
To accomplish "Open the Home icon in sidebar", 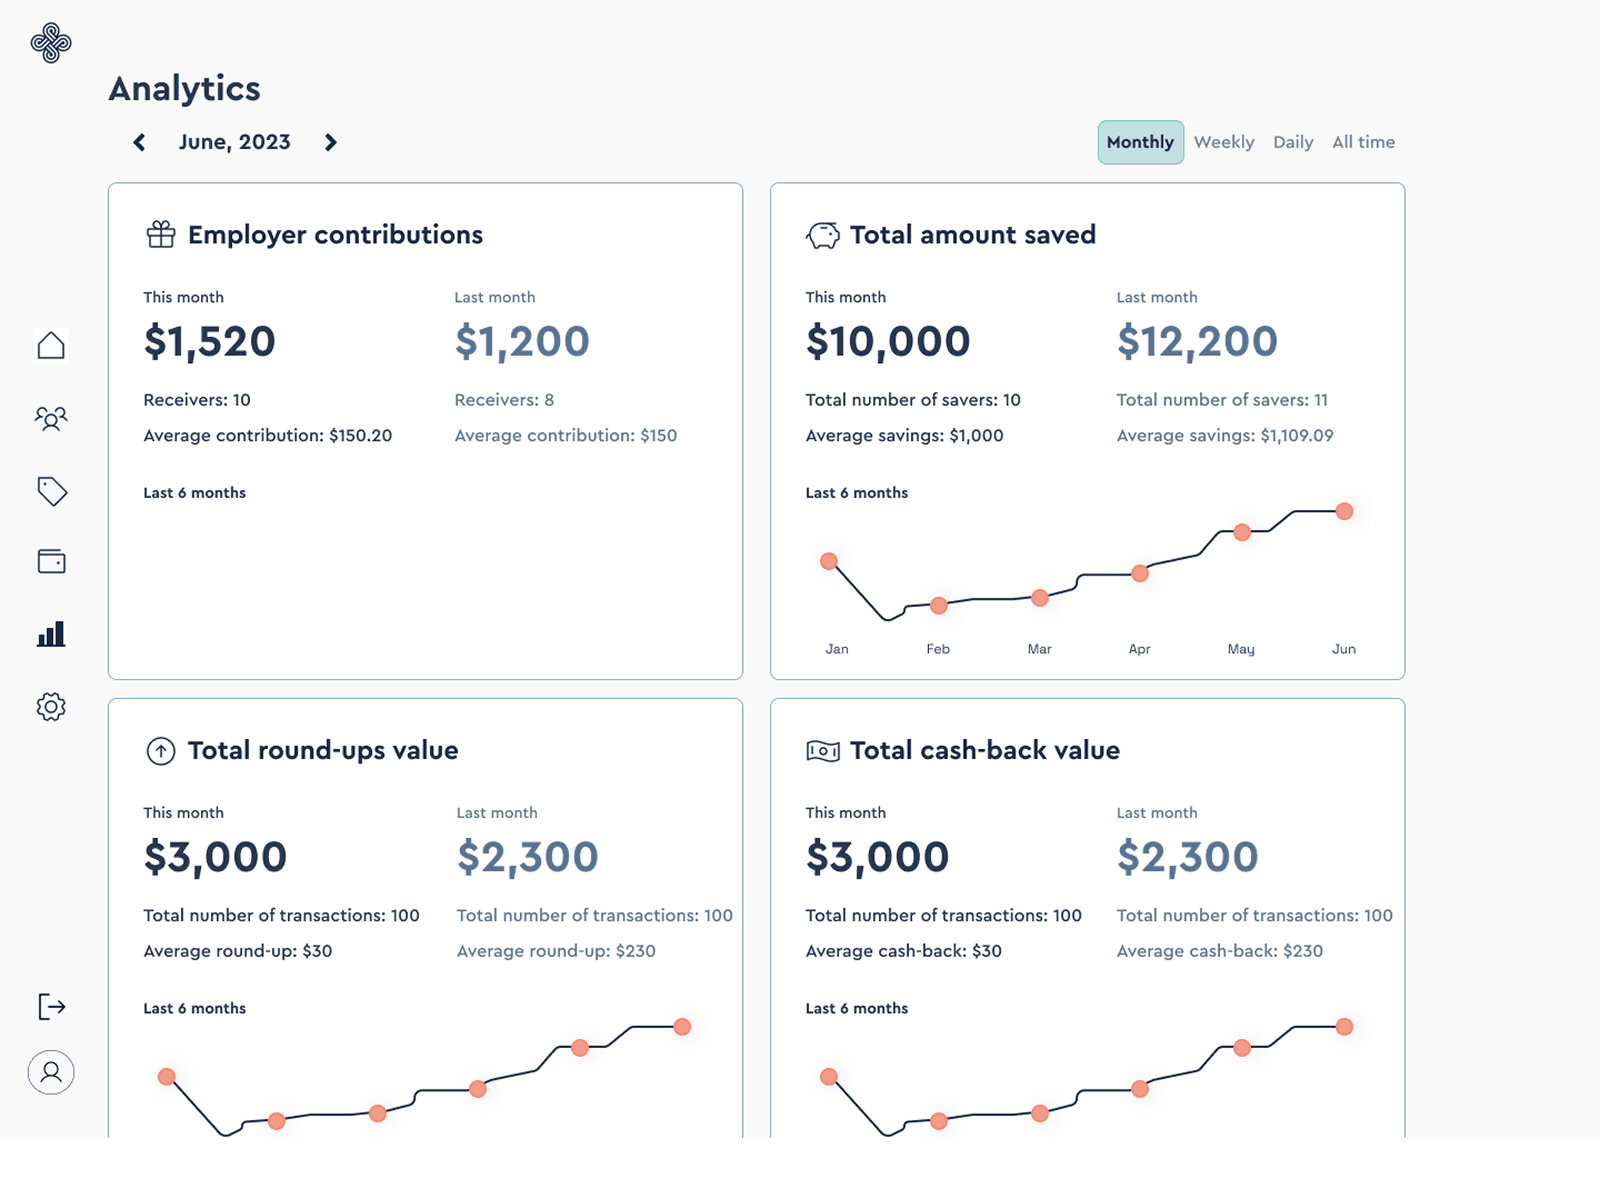I will pos(51,345).
